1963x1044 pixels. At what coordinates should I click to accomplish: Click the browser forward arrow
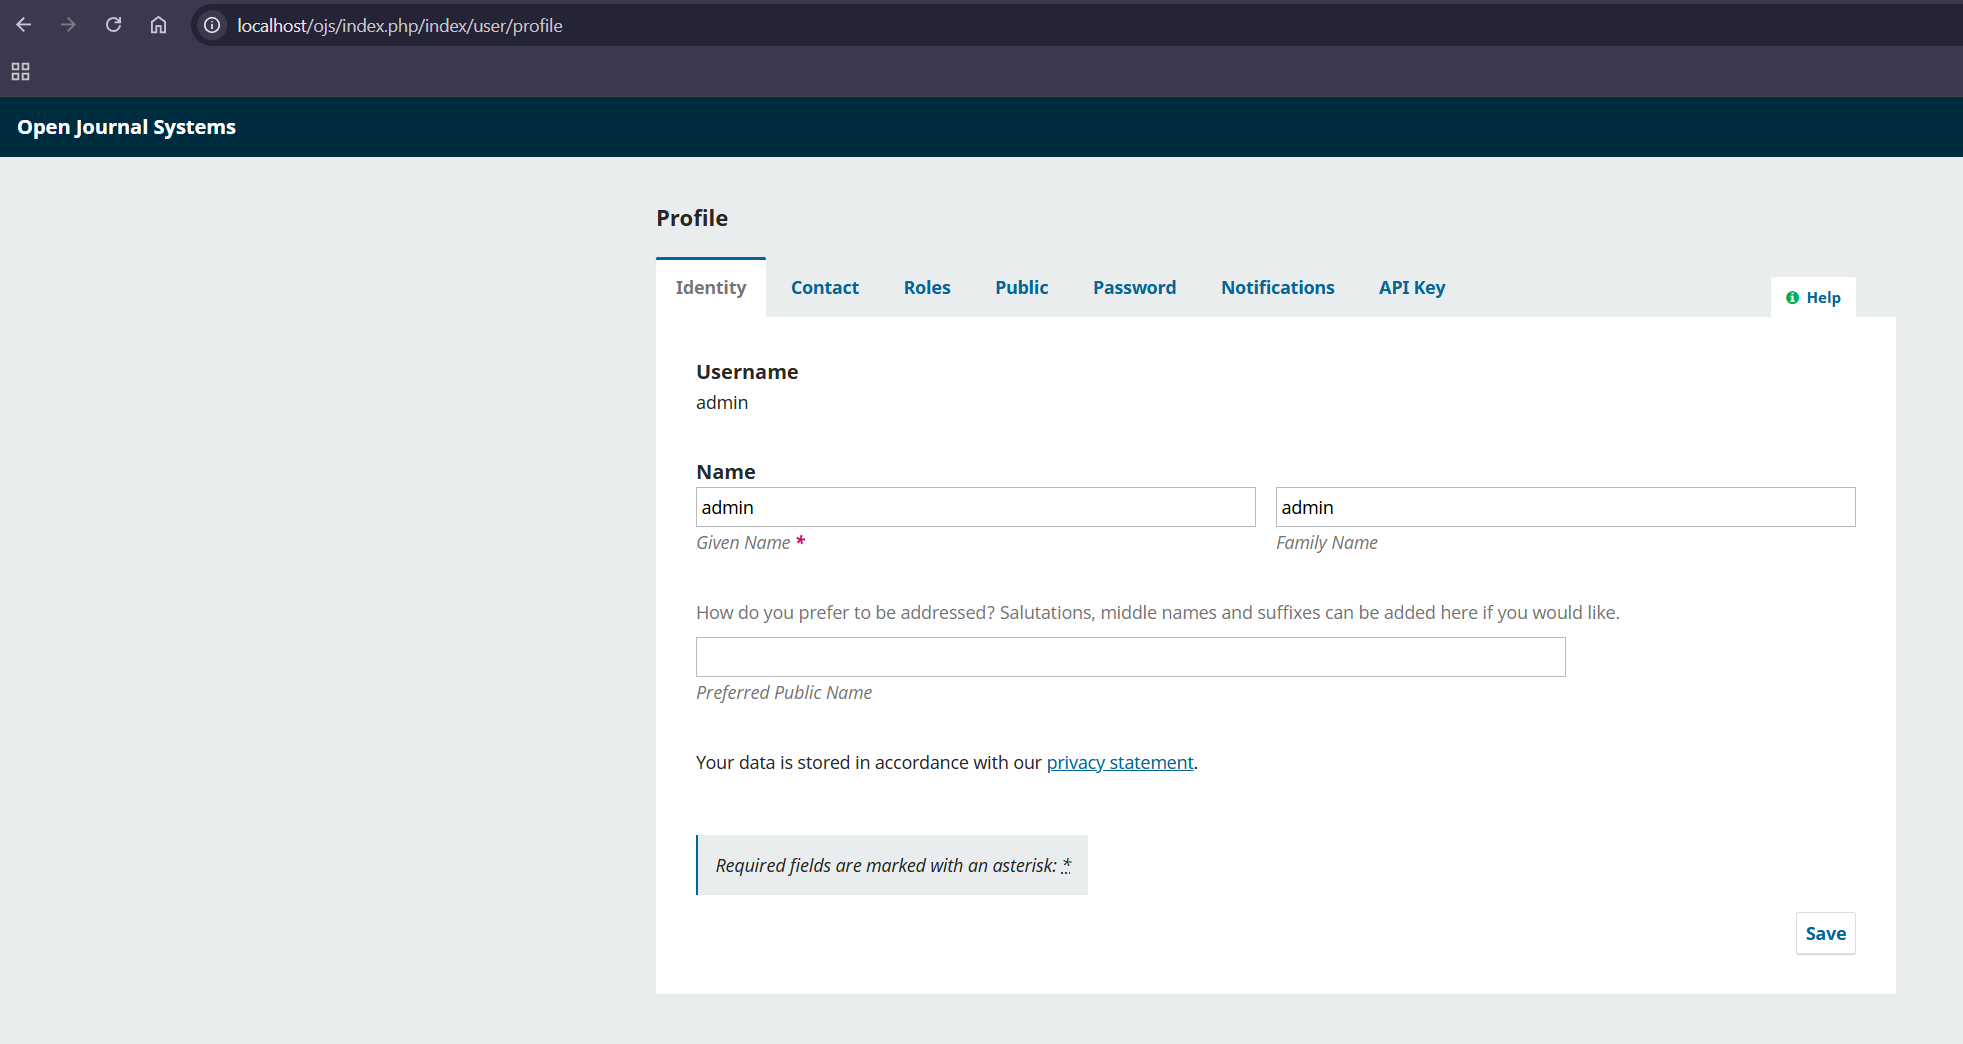coord(68,25)
